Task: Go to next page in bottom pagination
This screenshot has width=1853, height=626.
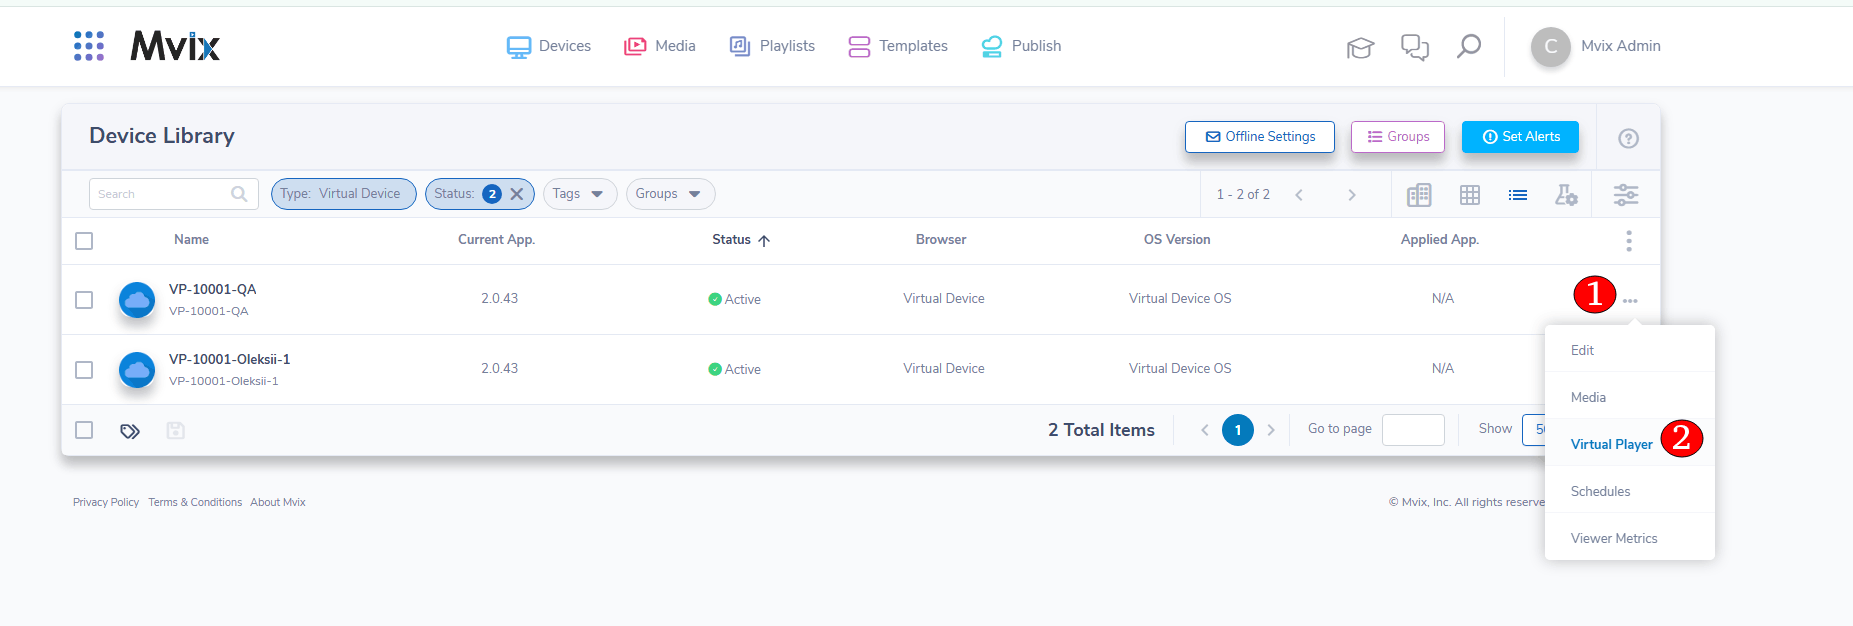Action: pyautogui.click(x=1271, y=430)
